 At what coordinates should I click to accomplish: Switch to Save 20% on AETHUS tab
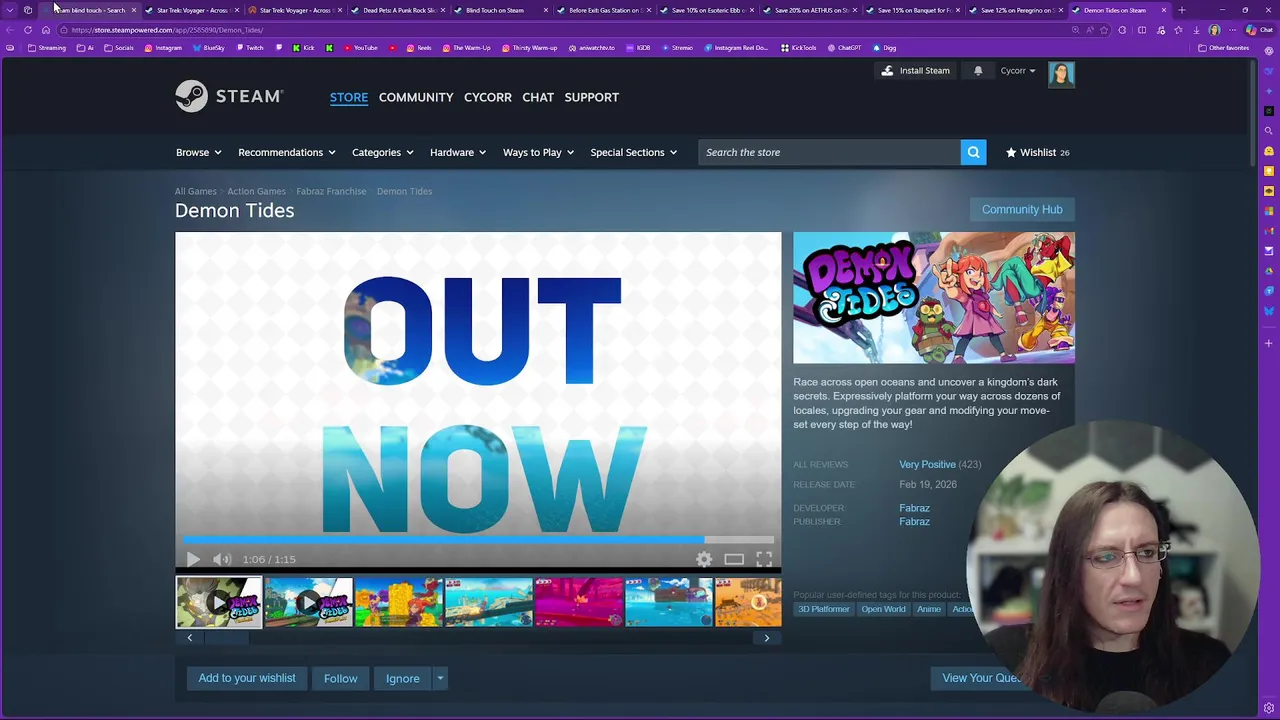click(811, 10)
